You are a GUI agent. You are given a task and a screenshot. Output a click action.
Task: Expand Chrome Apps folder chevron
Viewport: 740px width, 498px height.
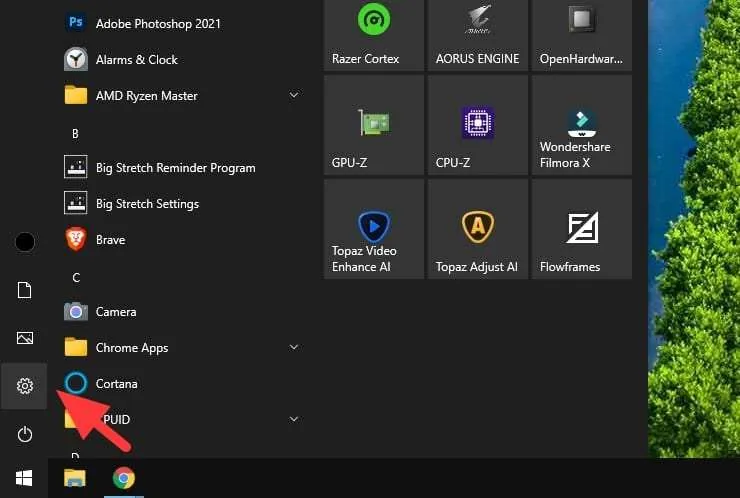pos(294,347)
